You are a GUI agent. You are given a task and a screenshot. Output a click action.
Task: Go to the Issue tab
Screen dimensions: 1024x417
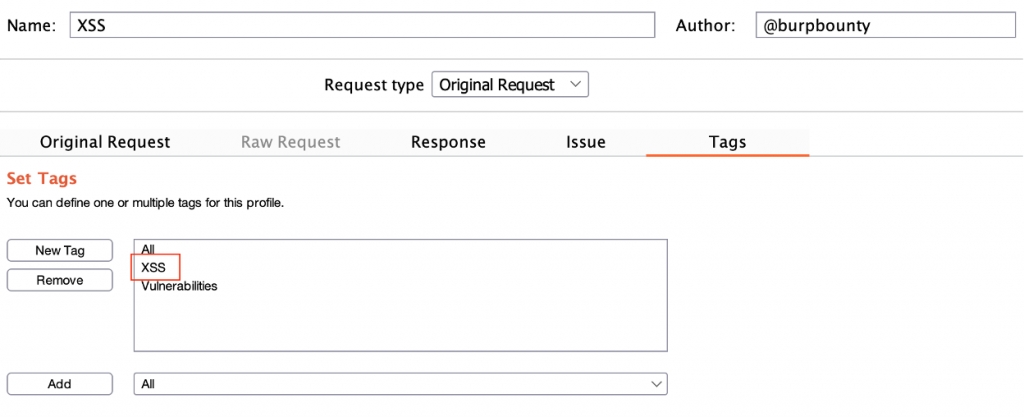pyautogui.click(x=585, y=142)
